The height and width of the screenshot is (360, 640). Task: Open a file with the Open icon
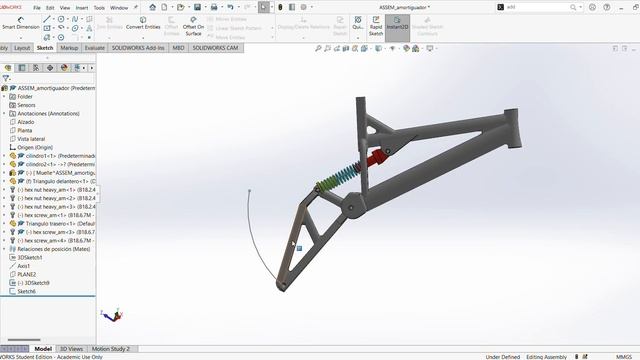coord(180,7)
